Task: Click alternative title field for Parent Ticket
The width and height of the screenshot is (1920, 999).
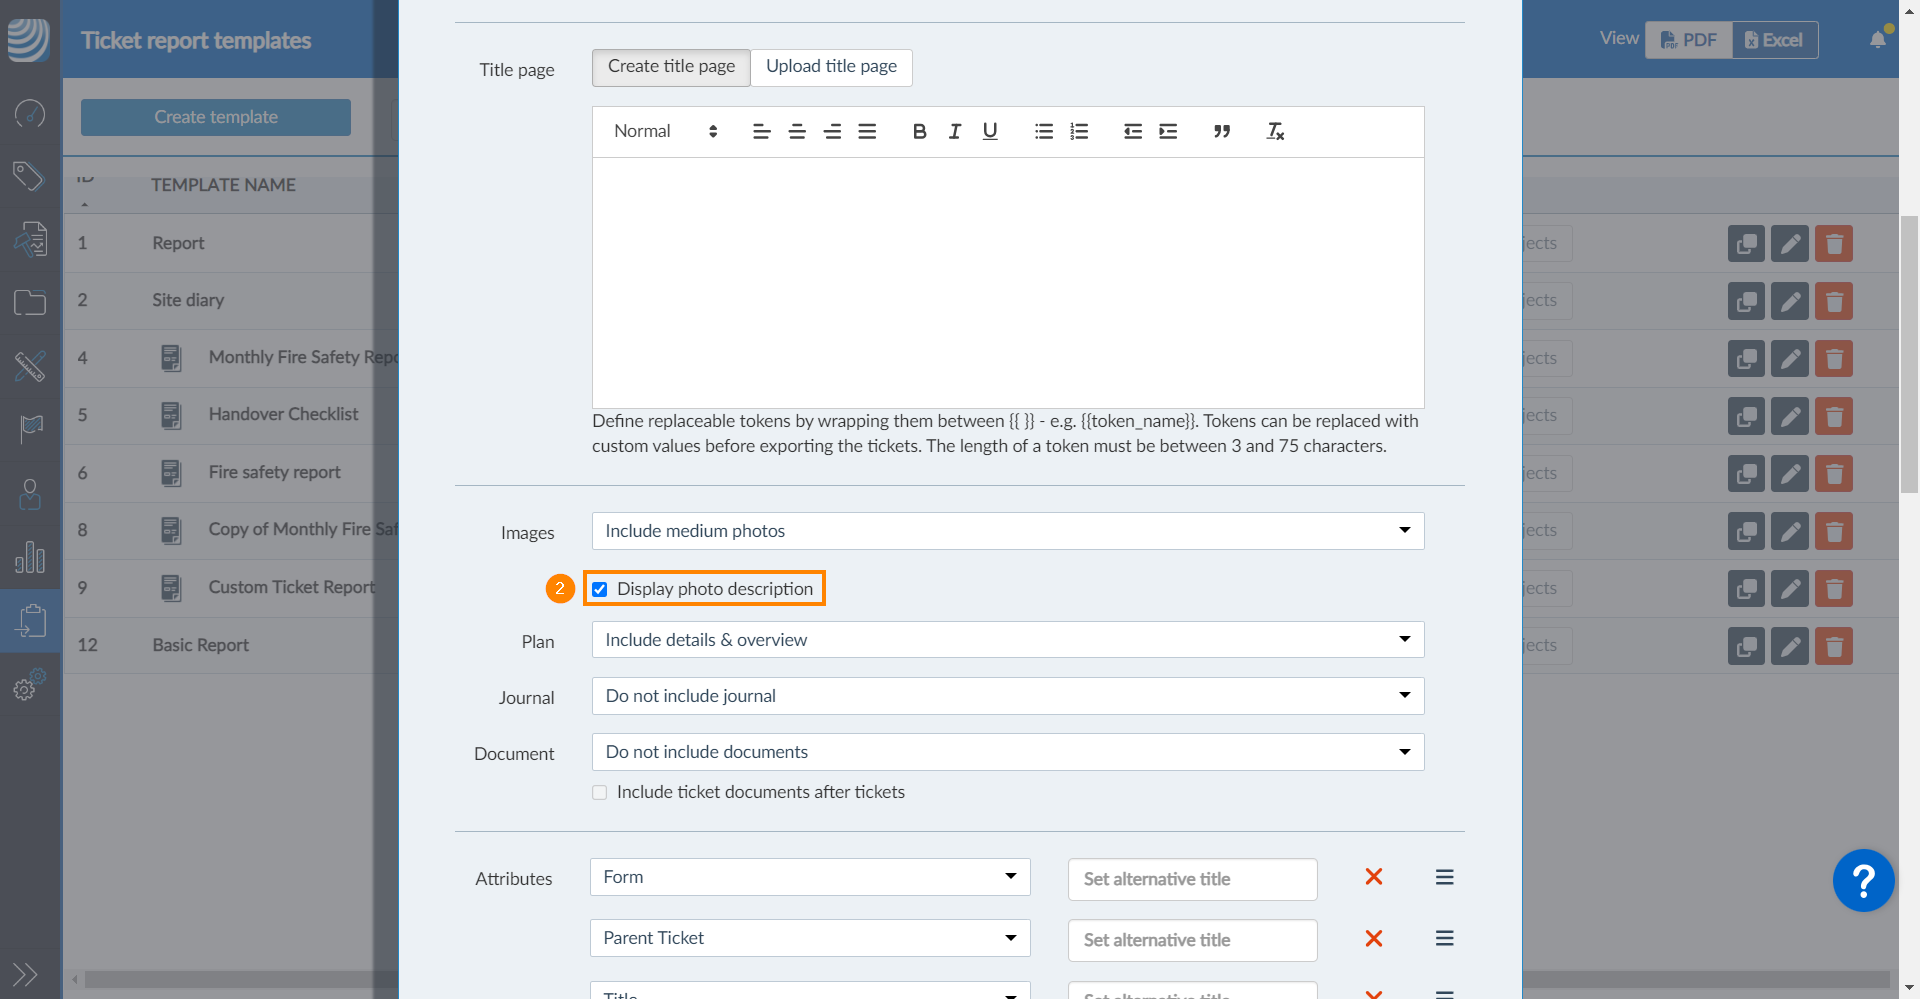Action: pos(1192,940)
